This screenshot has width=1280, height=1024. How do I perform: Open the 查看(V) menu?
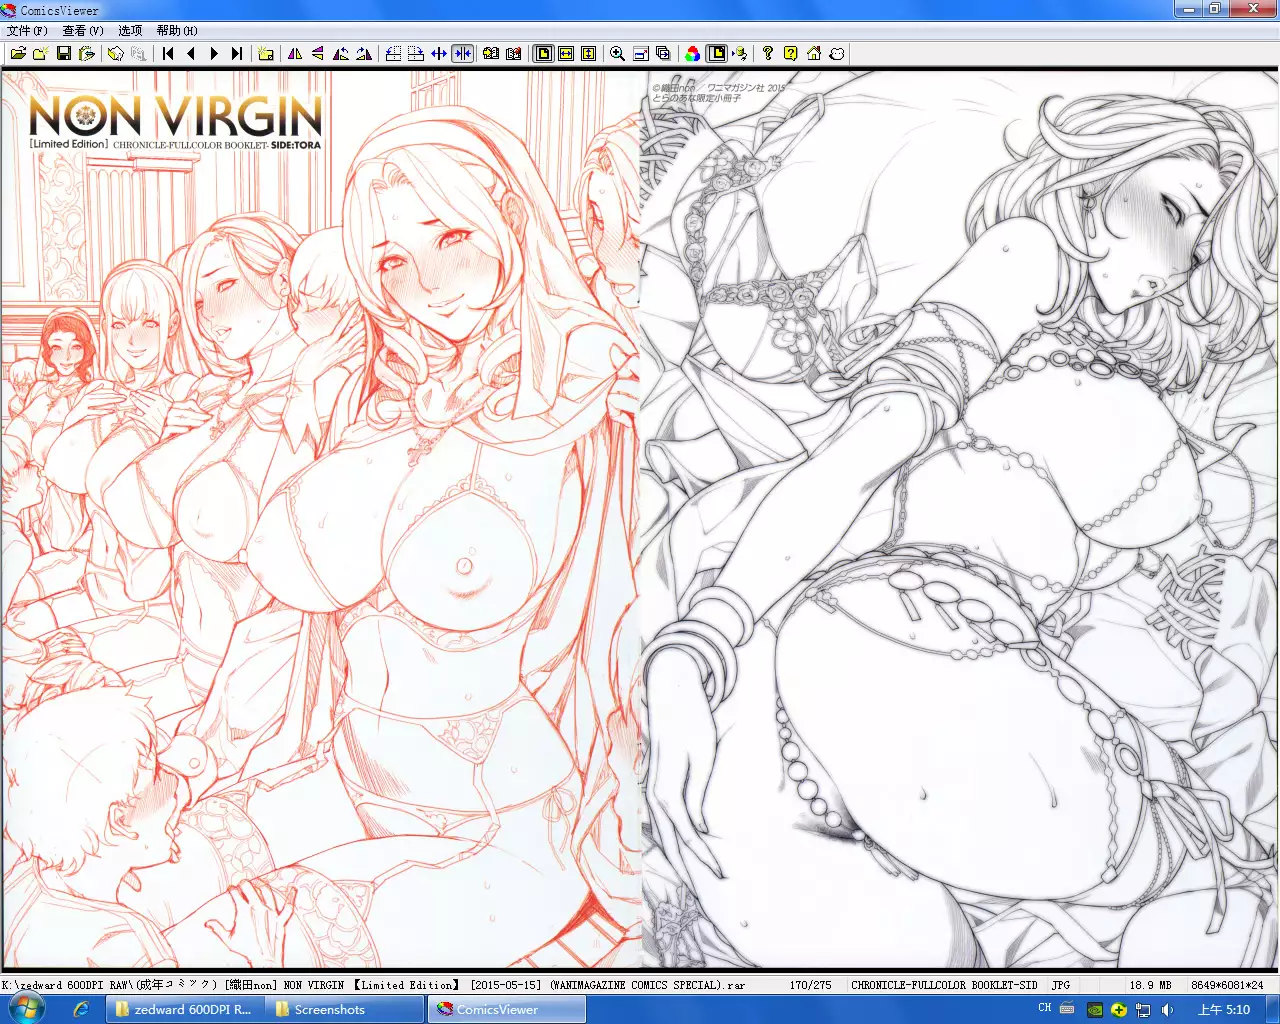tap(83, 31)
